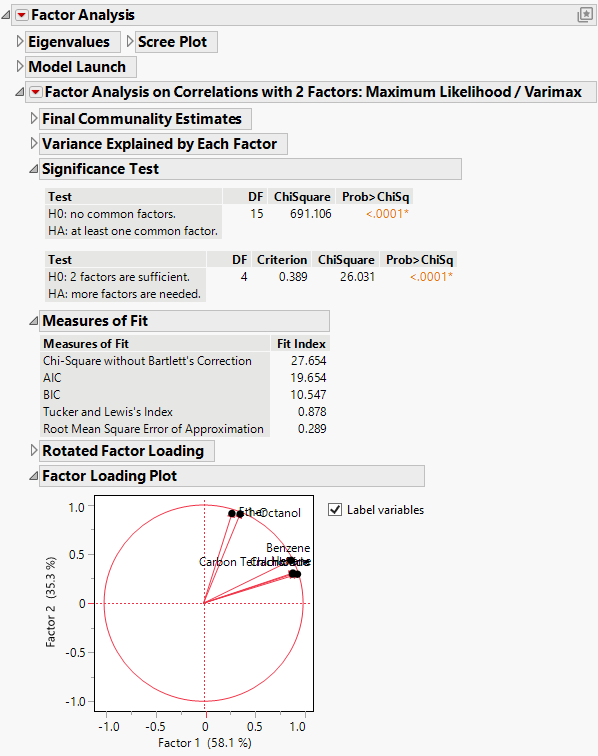Image resolution: width=598 pixels, height=756 pixels.
Task: Click the BIC fit index 10.547
Action: (308, 394)
